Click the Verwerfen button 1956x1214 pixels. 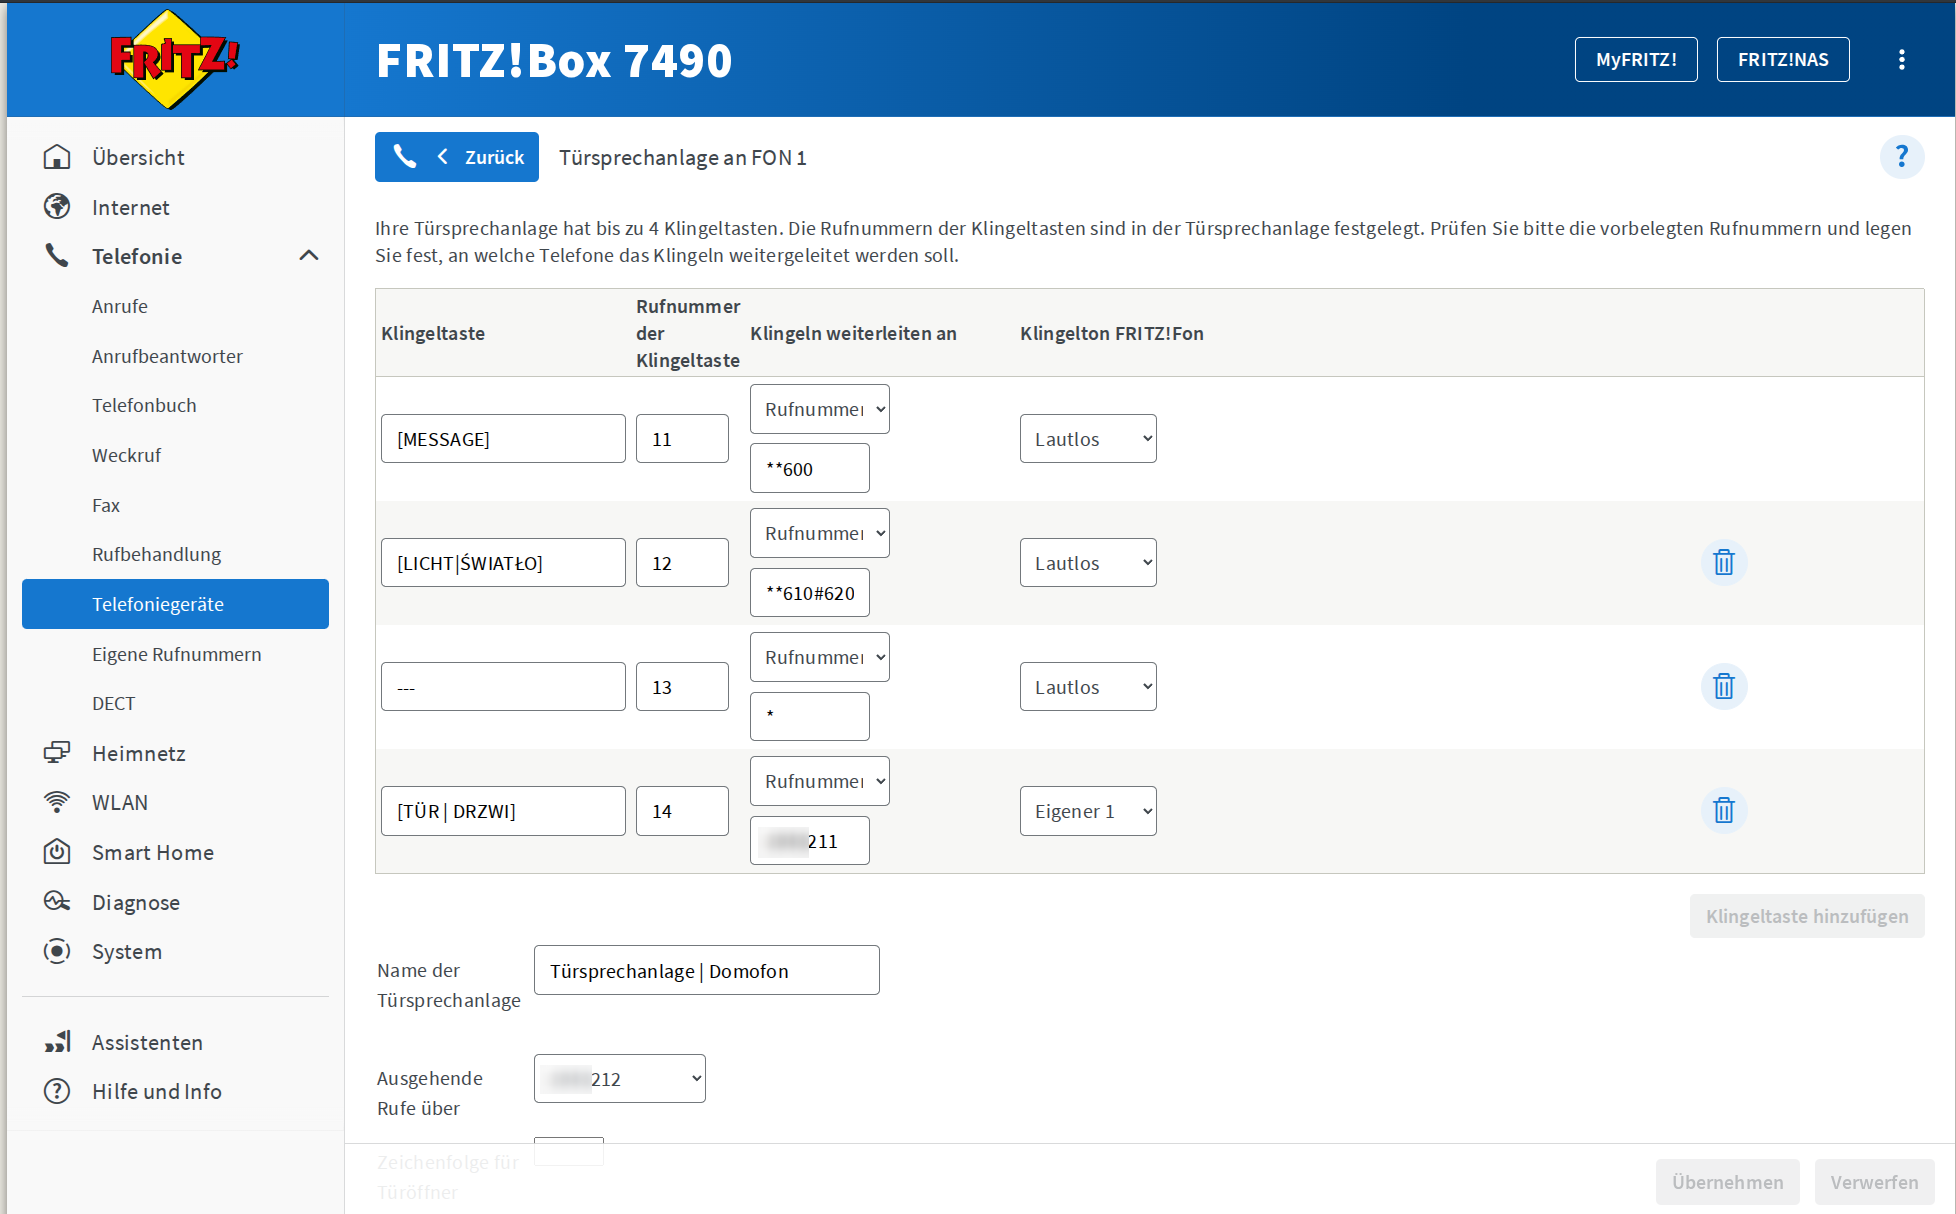click(x=1874, y=1182)
